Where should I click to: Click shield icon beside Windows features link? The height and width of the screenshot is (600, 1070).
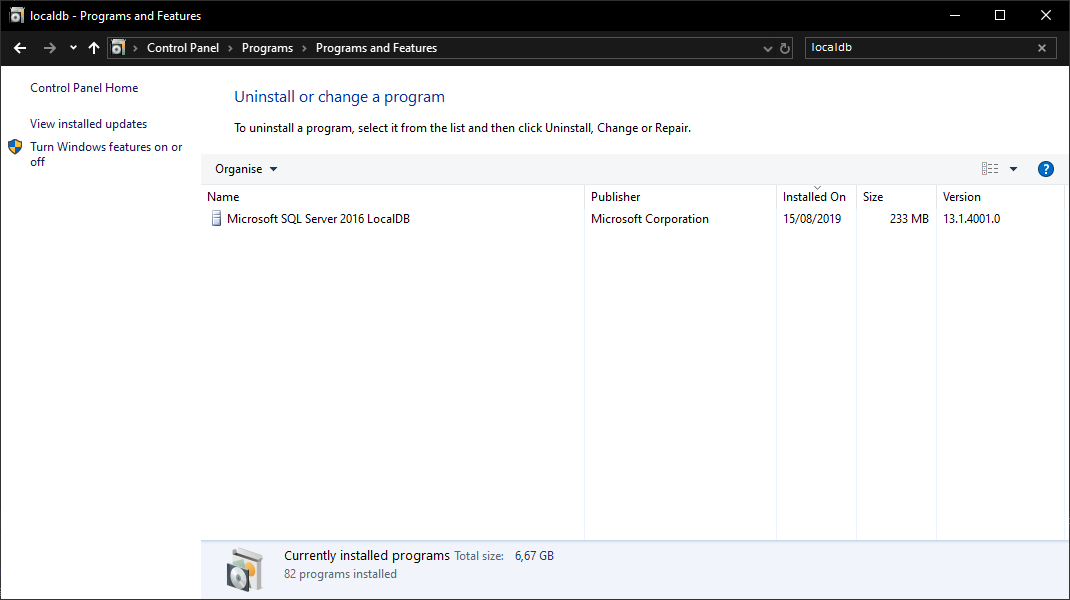[15, 147]
